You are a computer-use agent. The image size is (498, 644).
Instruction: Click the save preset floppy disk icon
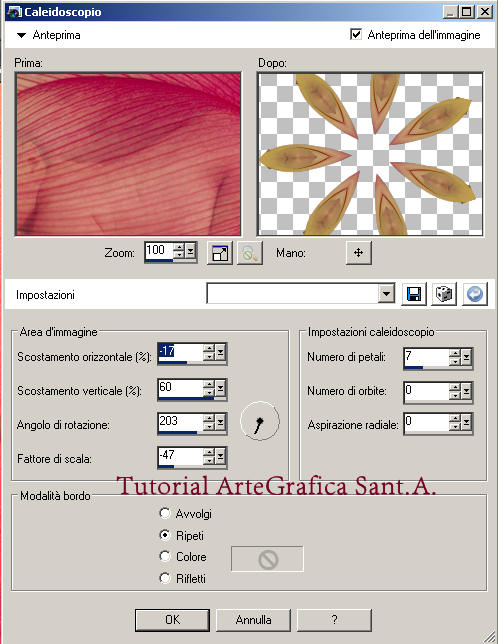pos(413,294)
